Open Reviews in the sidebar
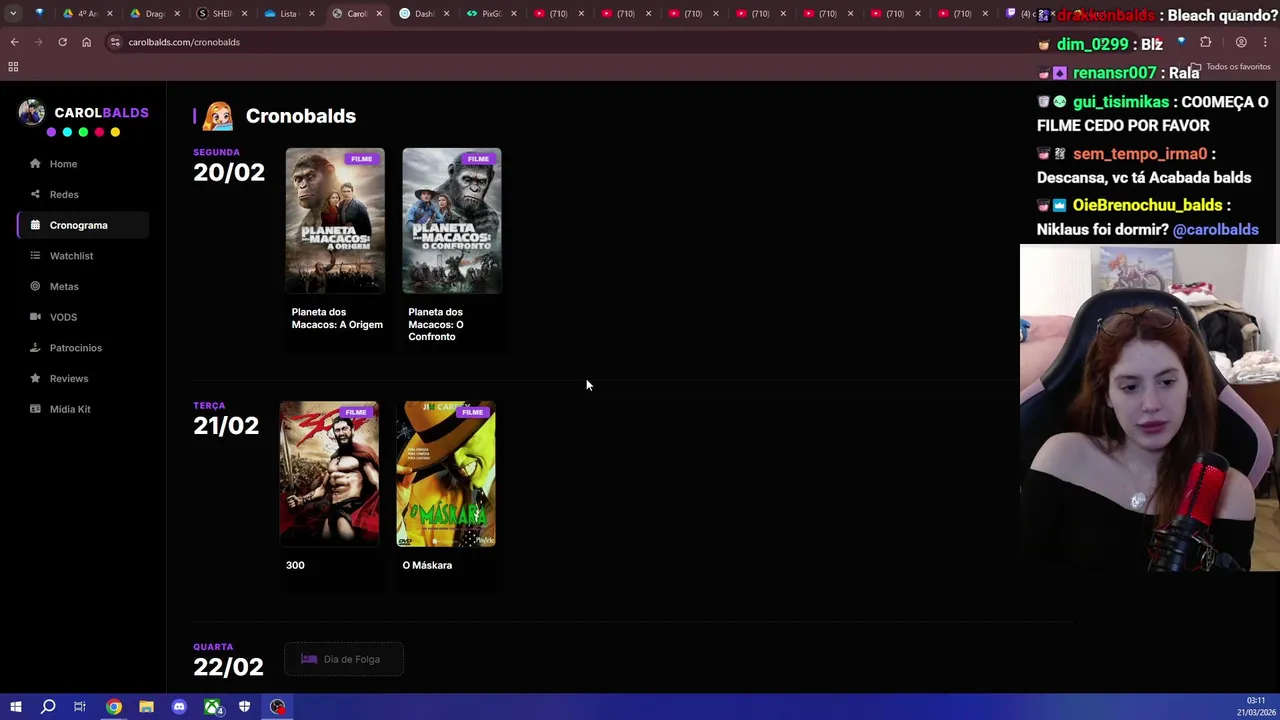Image resolution: width=1280 pixels, height=720 pixels. 82,378
